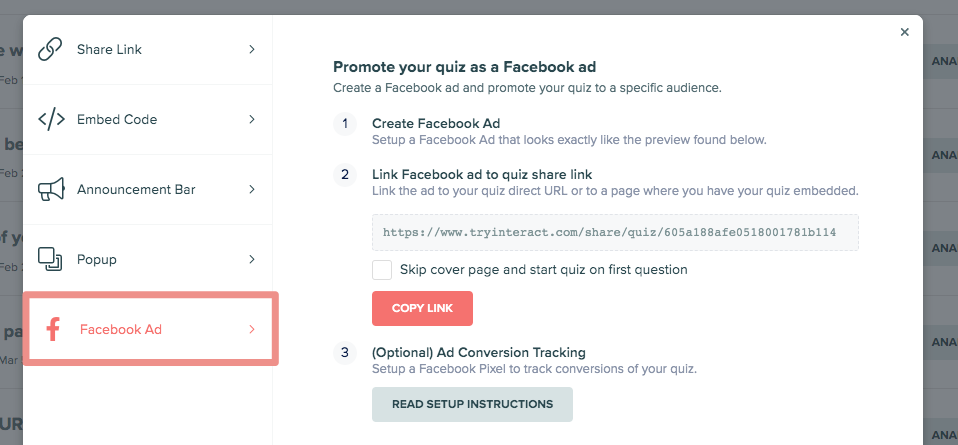The image size is (958, 445).
Task: Click the quiz share URL field
Action: click(615, 232)
